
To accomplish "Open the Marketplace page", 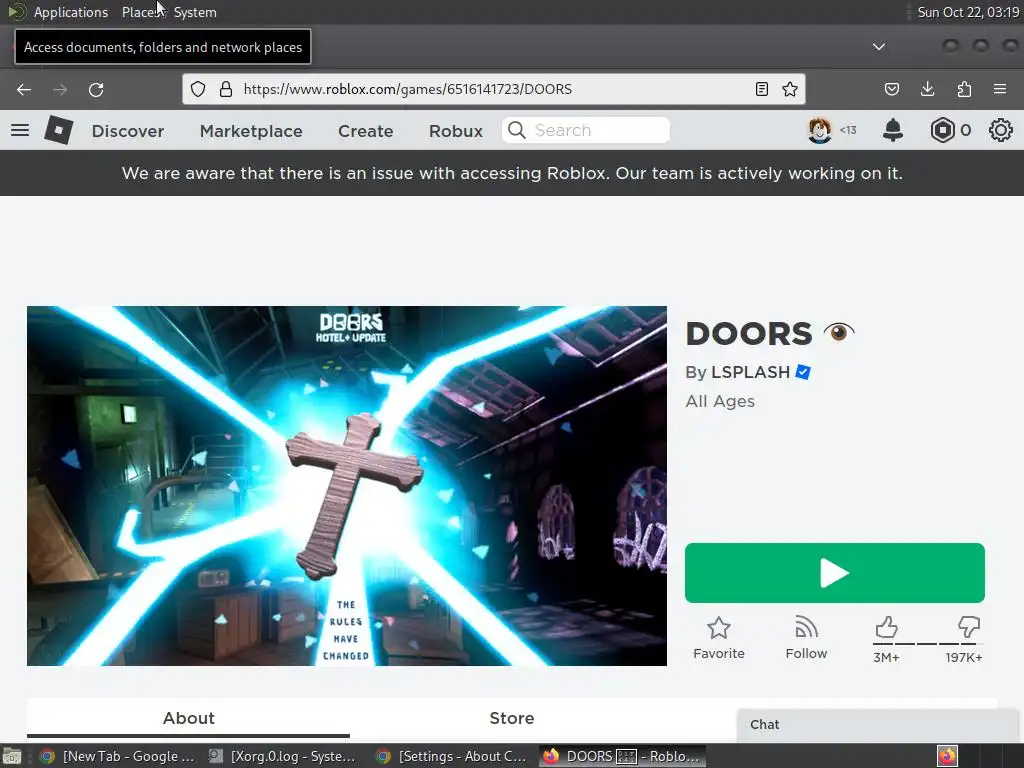I will pyautogui.click(x=251, y=131).
